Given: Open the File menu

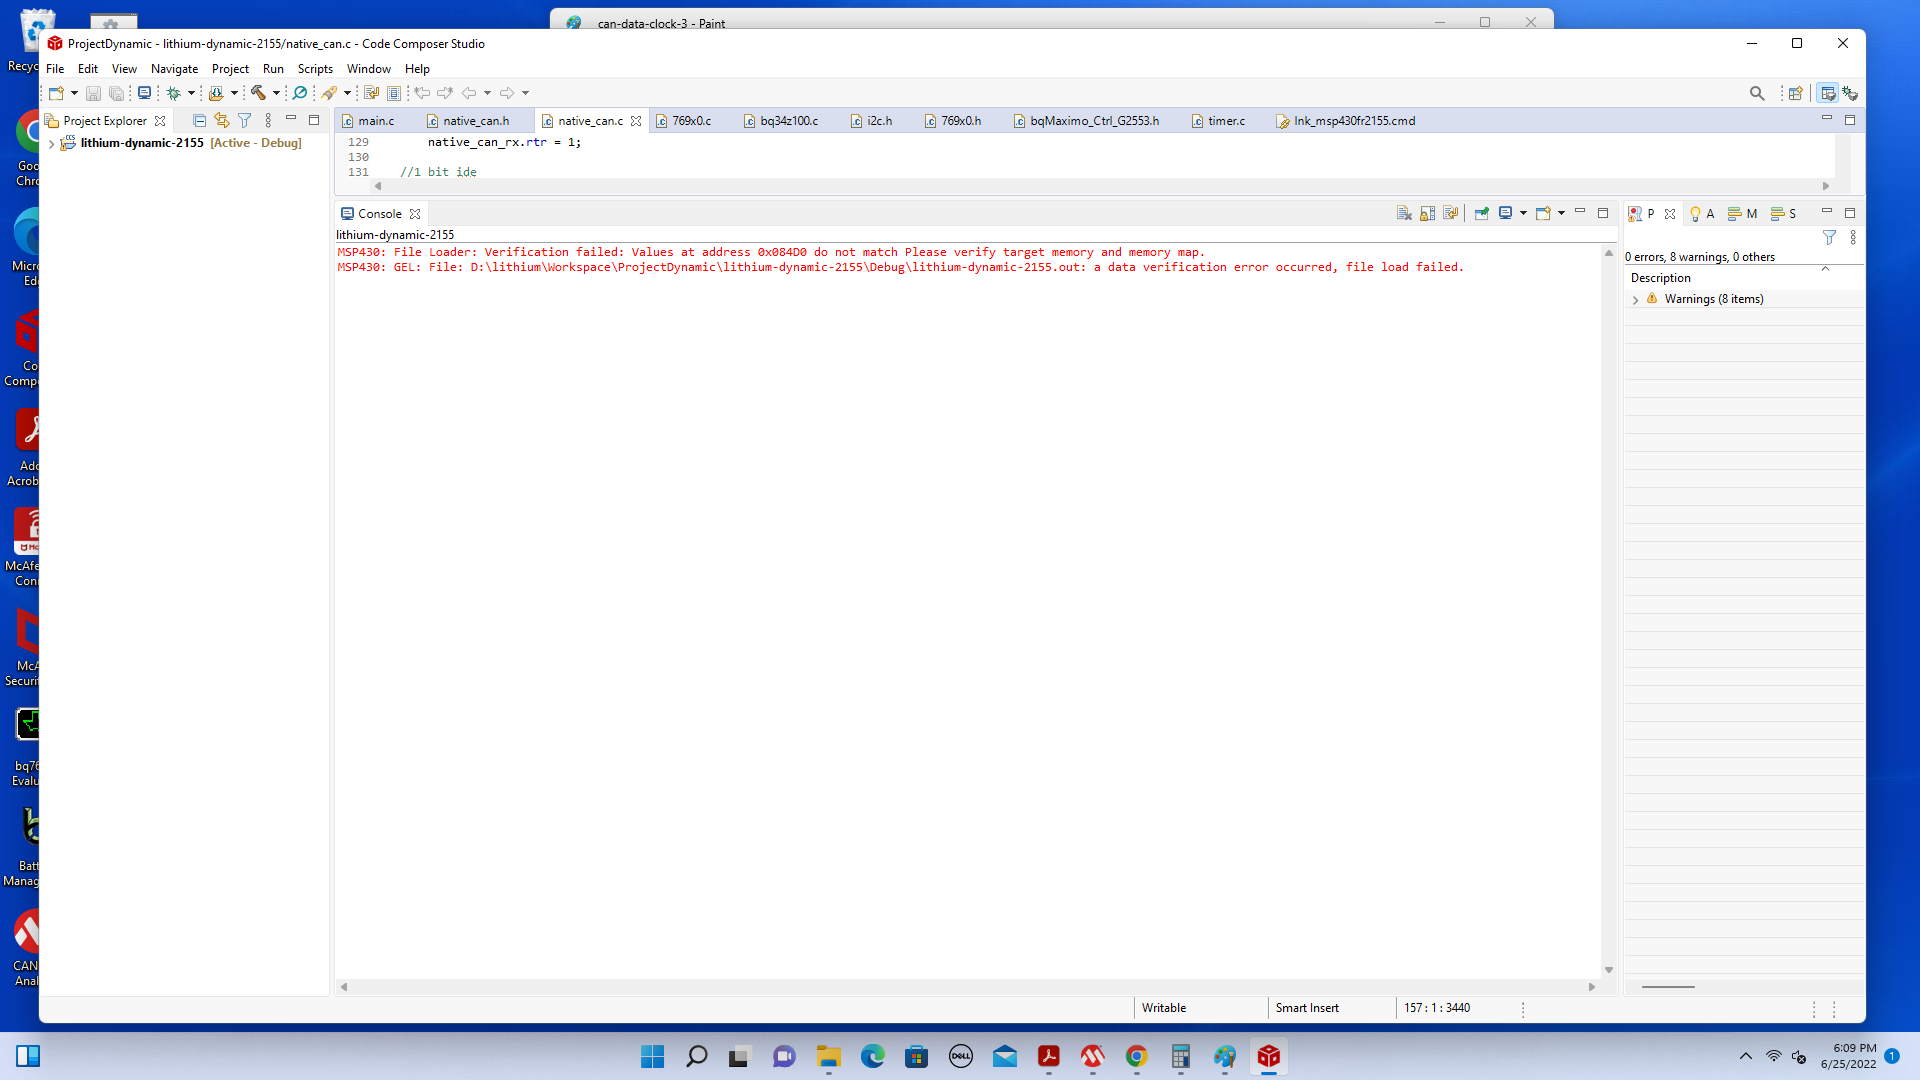Looking at the screenshot, I should [55, 69].
